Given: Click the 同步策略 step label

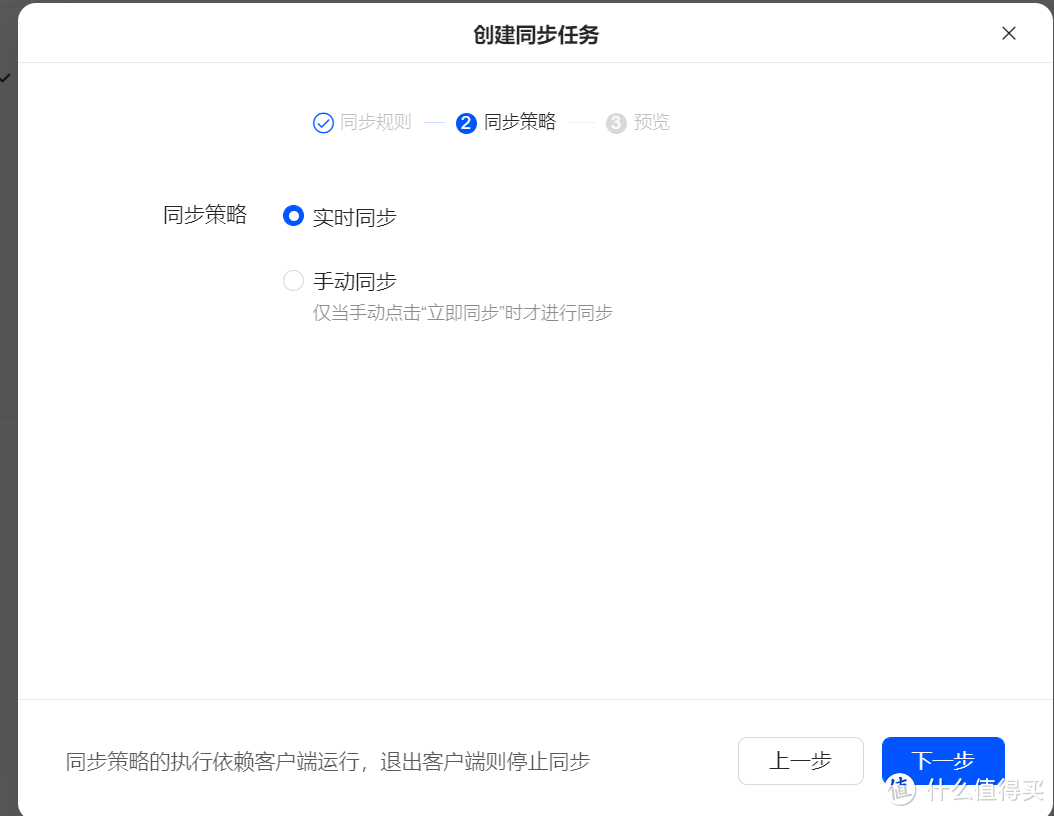Looking at the screenshot, I should coord(518,122).
